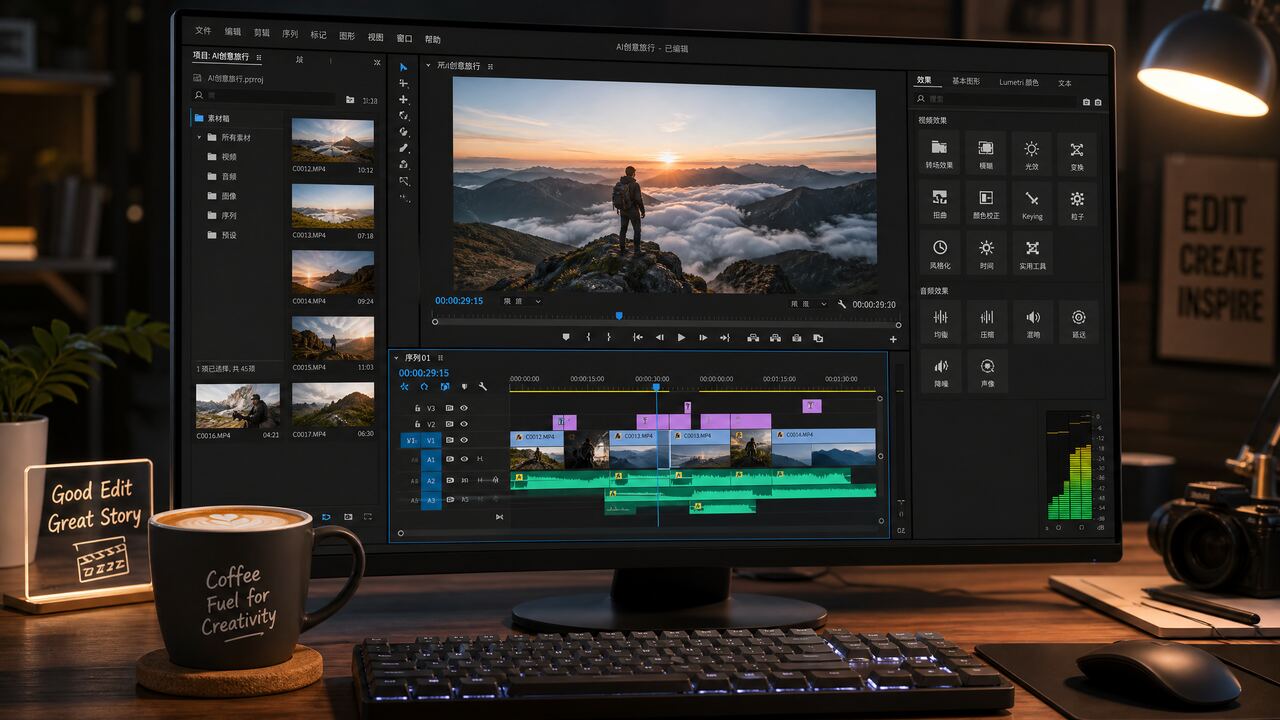Open the Keying effects category
Image resolution: width=1280 pixels, height=720 pixels.
pos(1032,203)
